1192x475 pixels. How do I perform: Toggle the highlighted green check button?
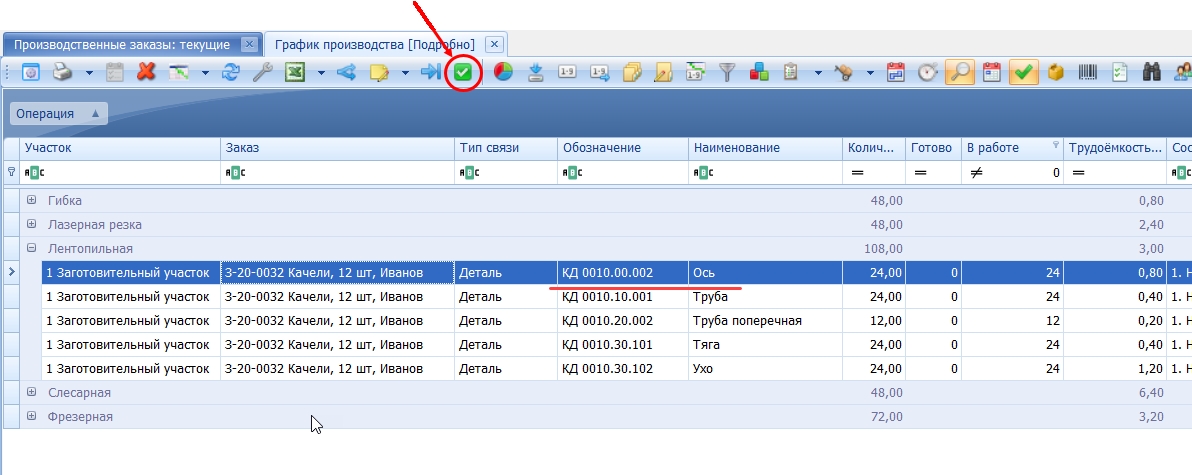1024,73
